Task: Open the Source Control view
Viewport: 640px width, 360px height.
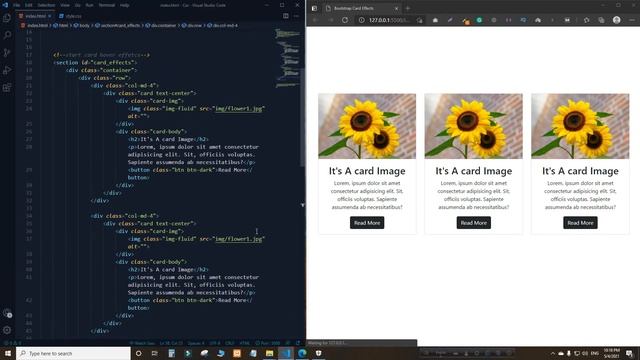Action: (7, 53)
